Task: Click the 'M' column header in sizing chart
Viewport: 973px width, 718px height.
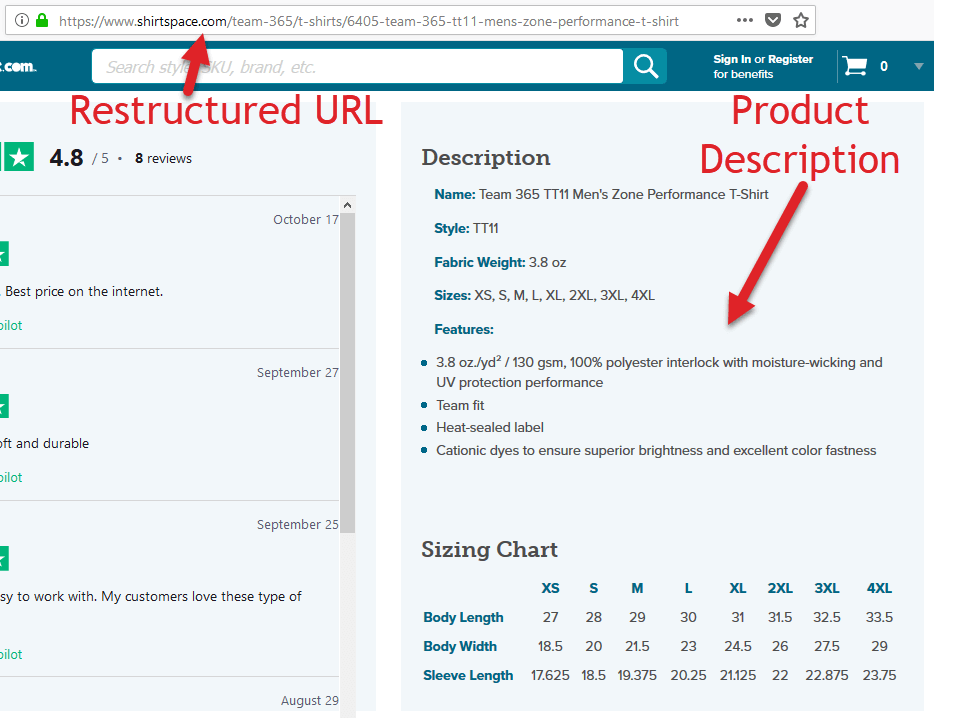Action: [x=637, y=588]
